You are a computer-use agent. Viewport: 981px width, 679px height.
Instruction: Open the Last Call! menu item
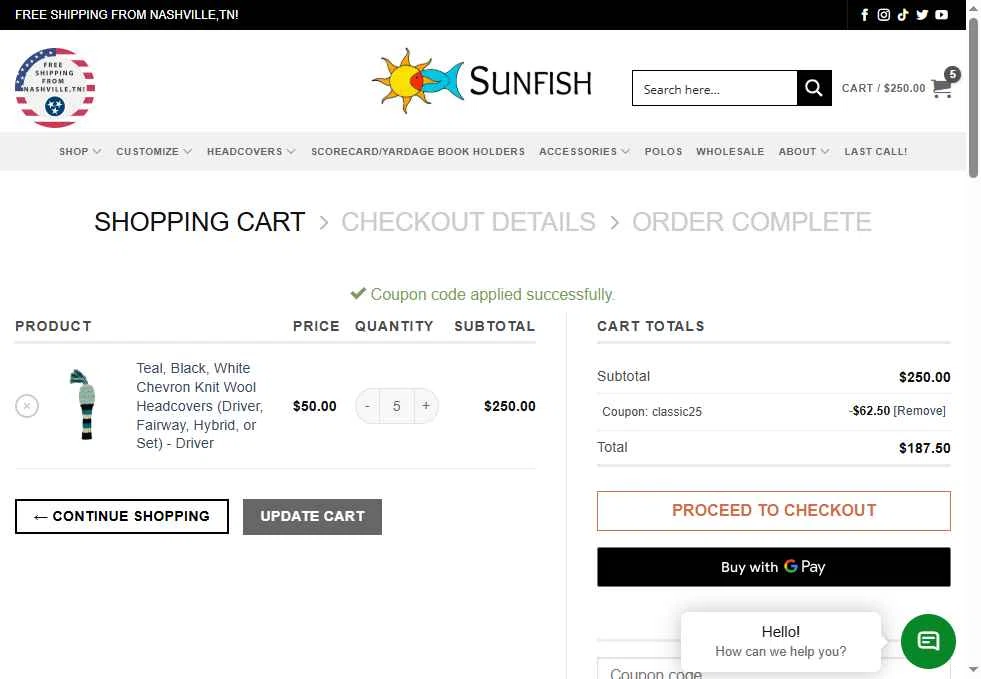click(x=875, y=151)
